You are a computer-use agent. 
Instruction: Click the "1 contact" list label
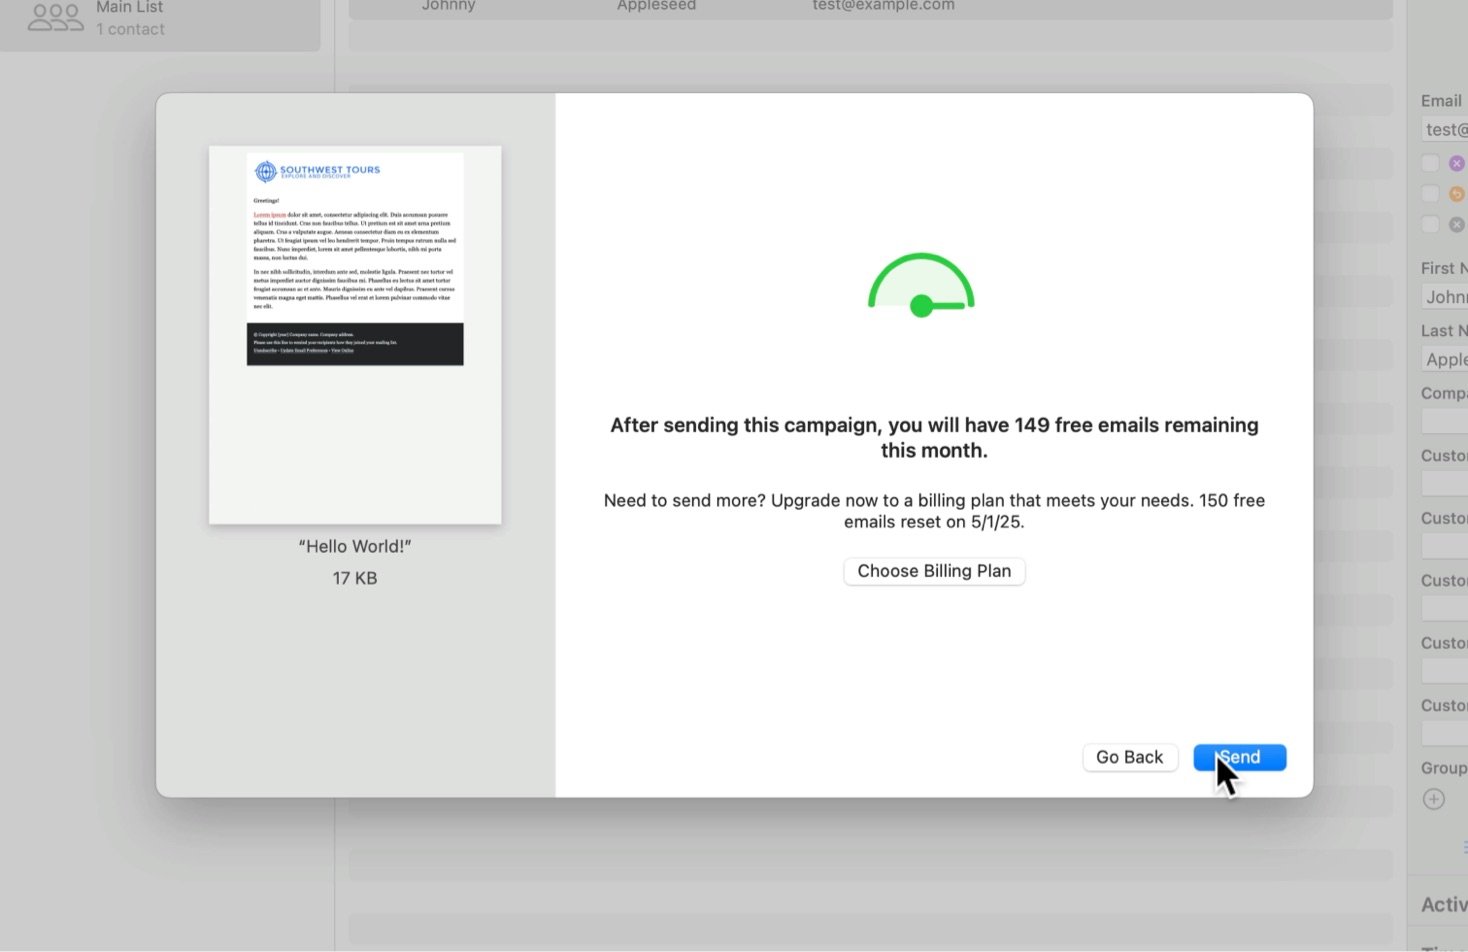(x=130, y=29)
